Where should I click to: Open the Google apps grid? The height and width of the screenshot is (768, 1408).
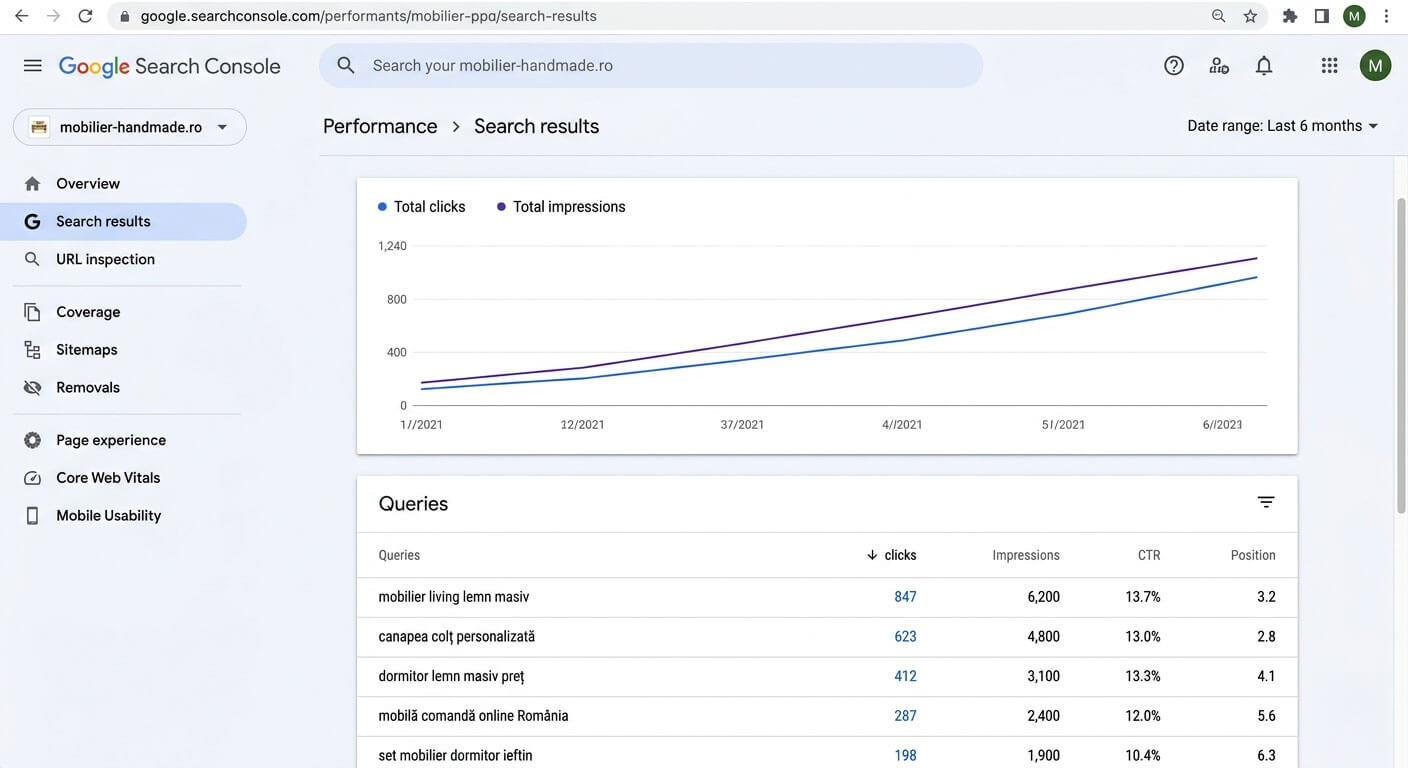[x=1329, y=66]
